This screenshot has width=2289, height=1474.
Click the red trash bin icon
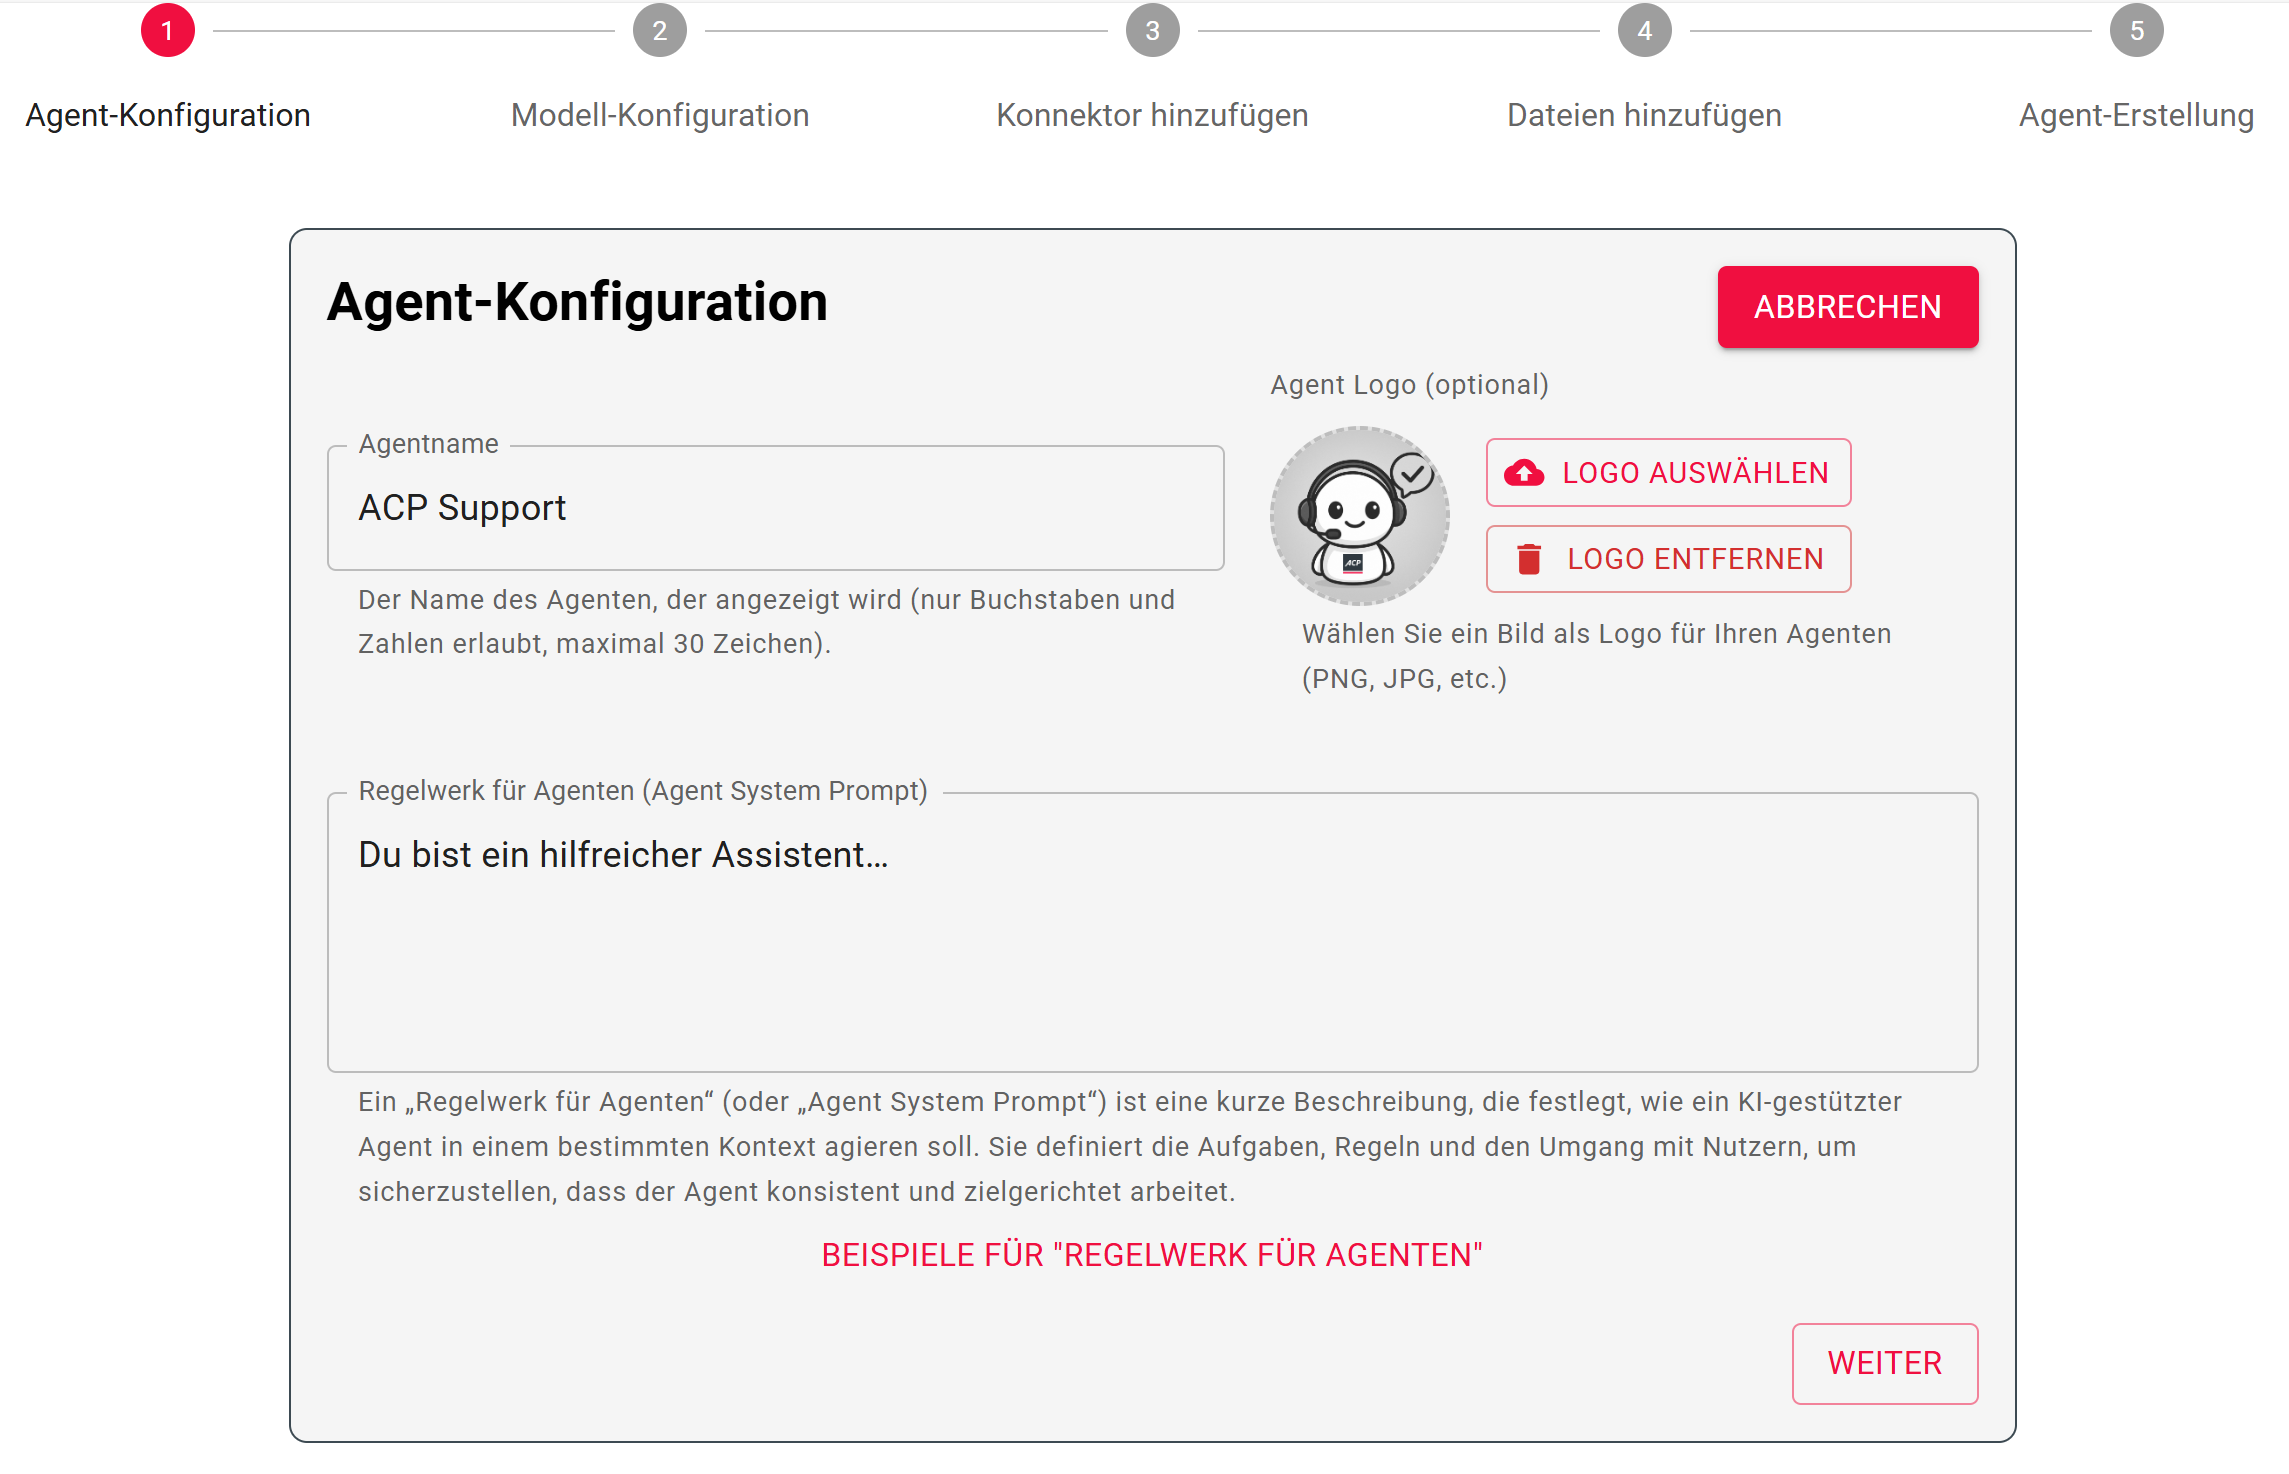[x=1528, y=559]
